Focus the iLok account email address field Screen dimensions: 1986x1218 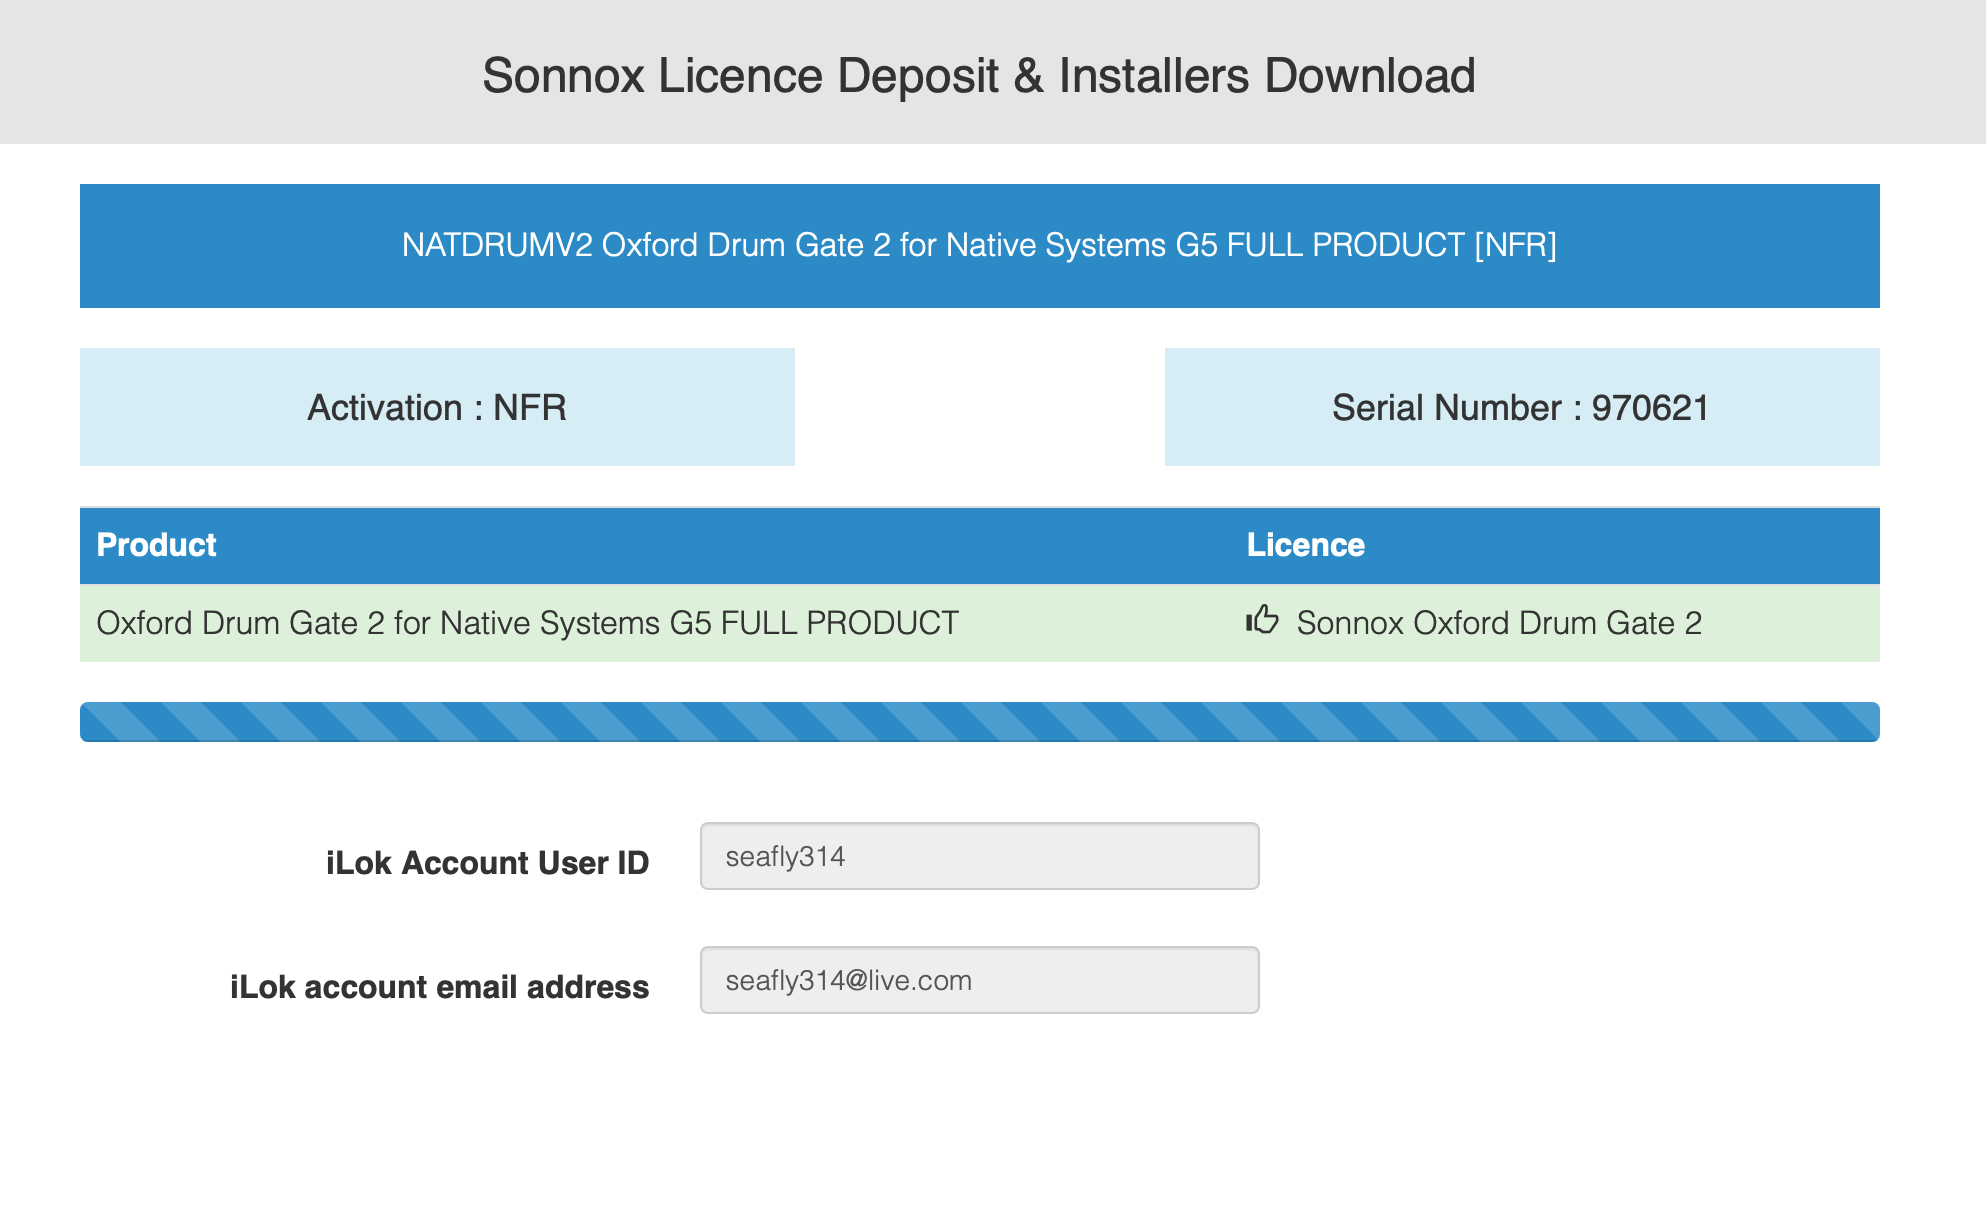click(979, 980)
